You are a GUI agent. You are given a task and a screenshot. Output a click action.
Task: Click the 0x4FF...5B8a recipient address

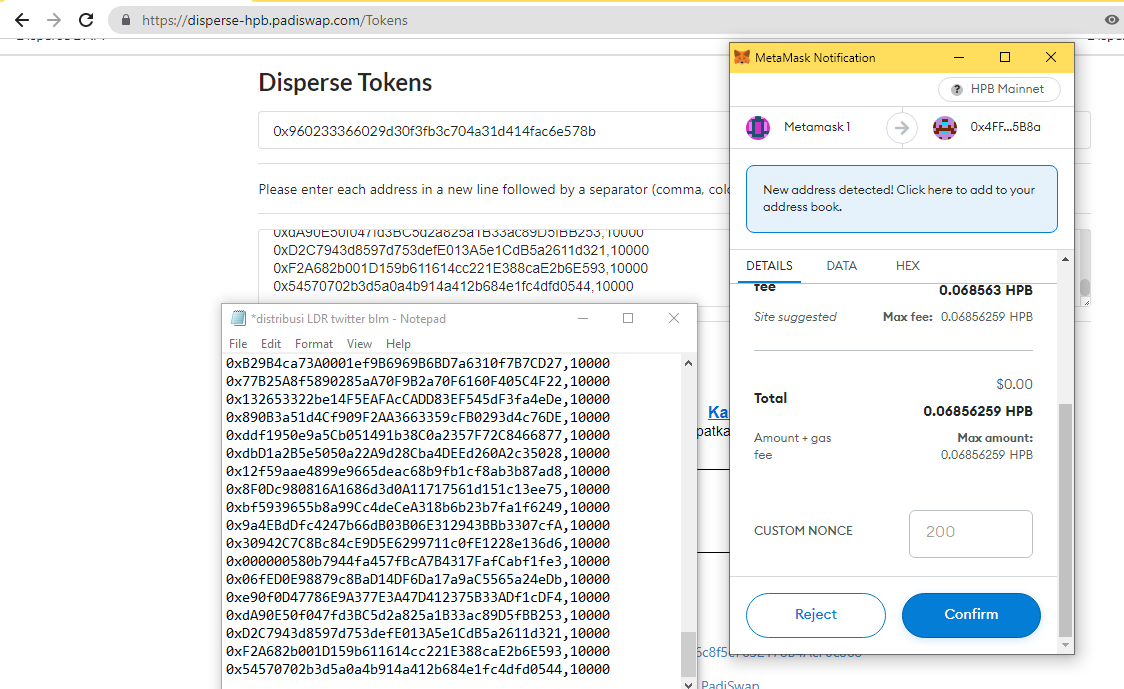pos(1005,127)
